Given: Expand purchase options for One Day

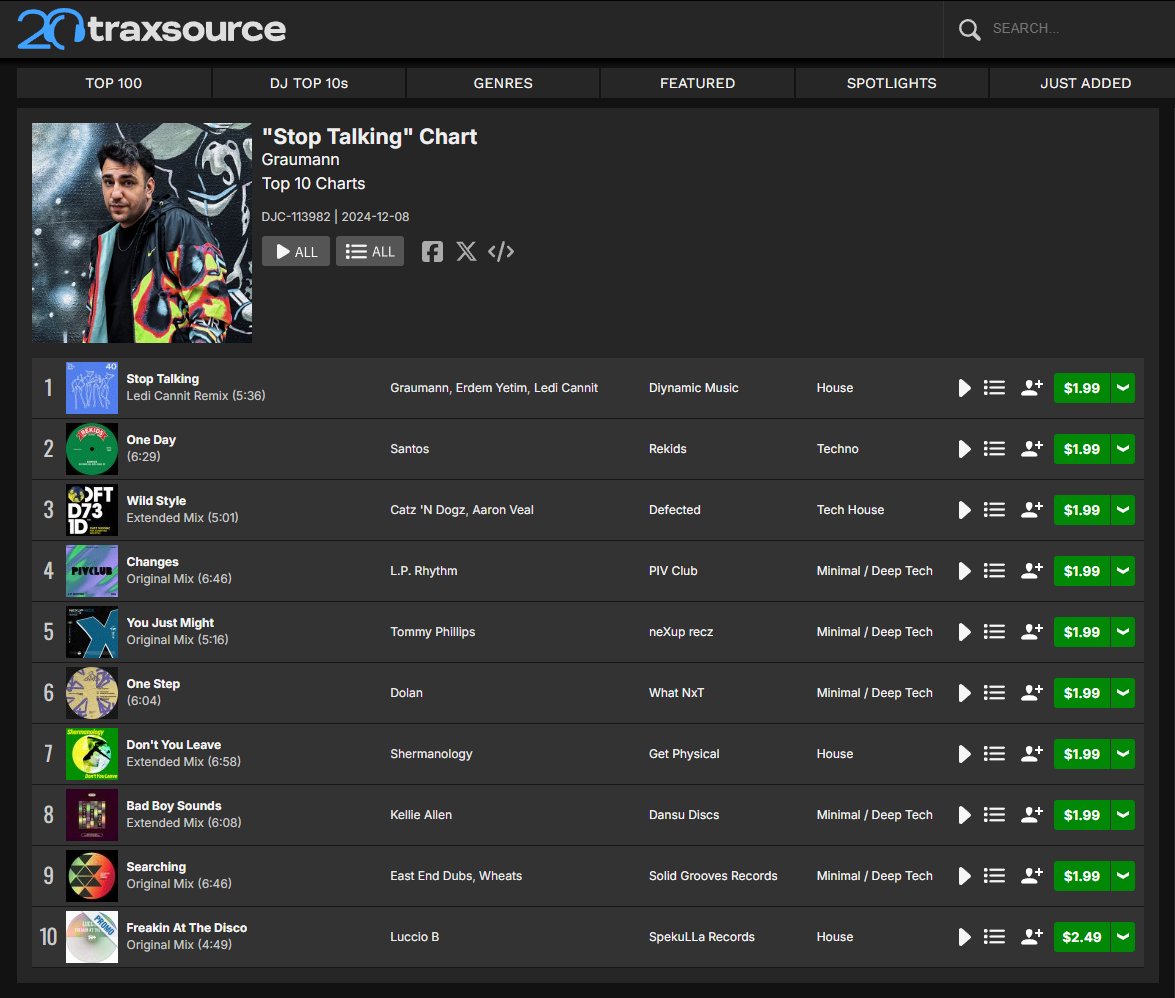Looking at the screenshot, I should point(1123,449).
